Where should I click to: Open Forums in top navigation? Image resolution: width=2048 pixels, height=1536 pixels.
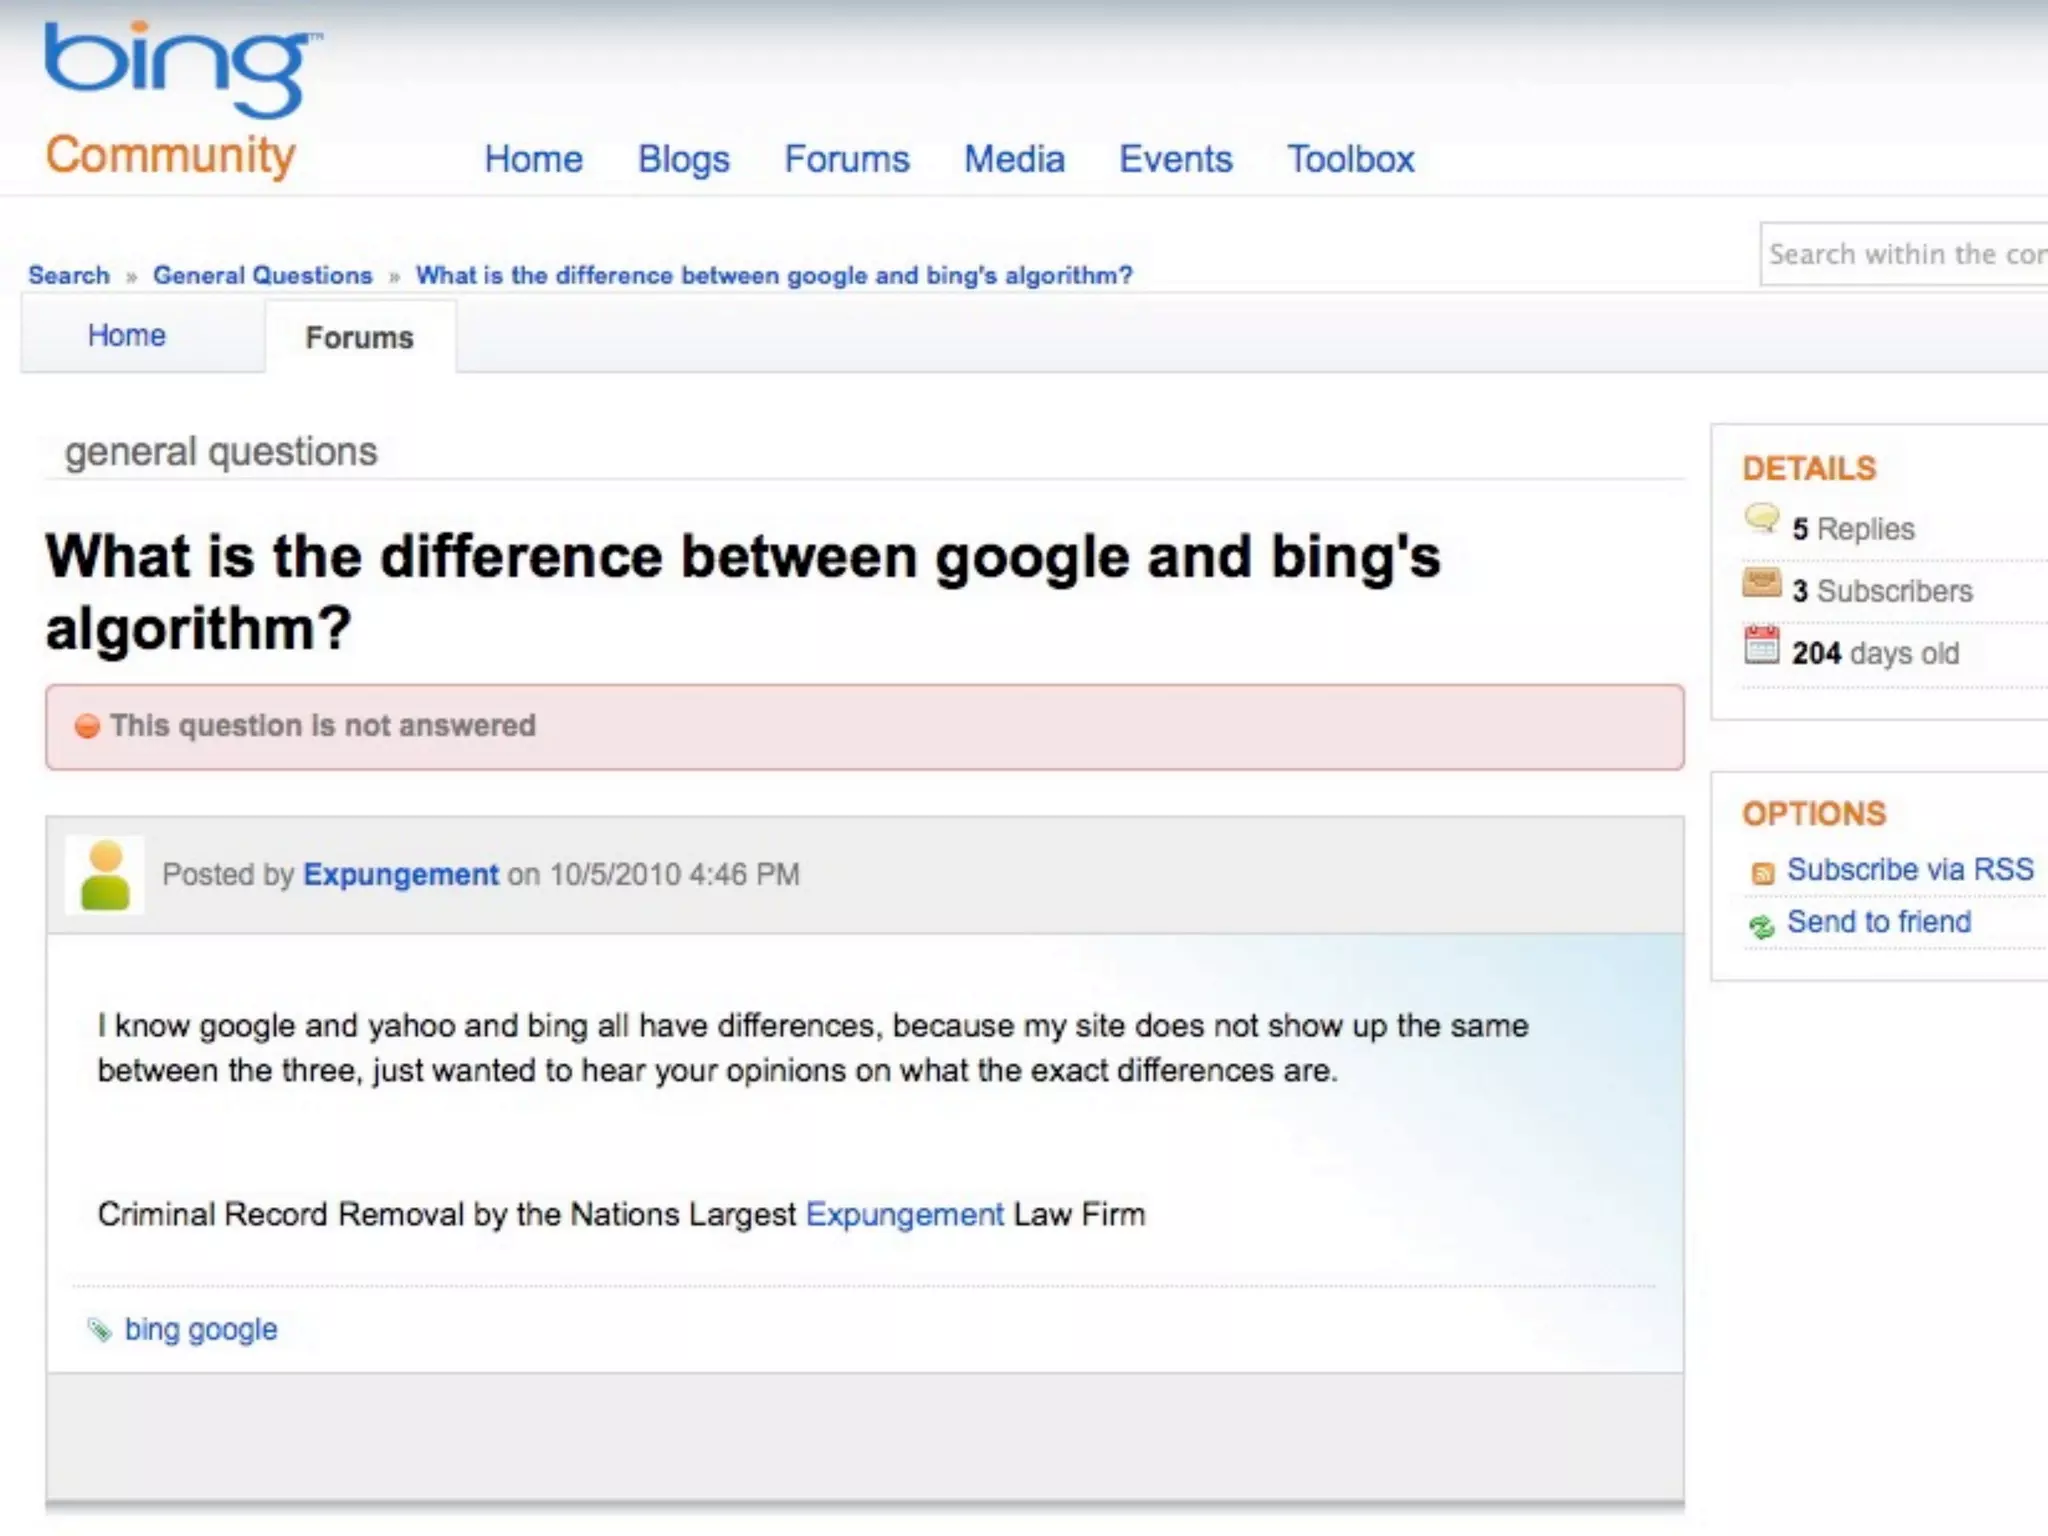[x=846, y=160]
